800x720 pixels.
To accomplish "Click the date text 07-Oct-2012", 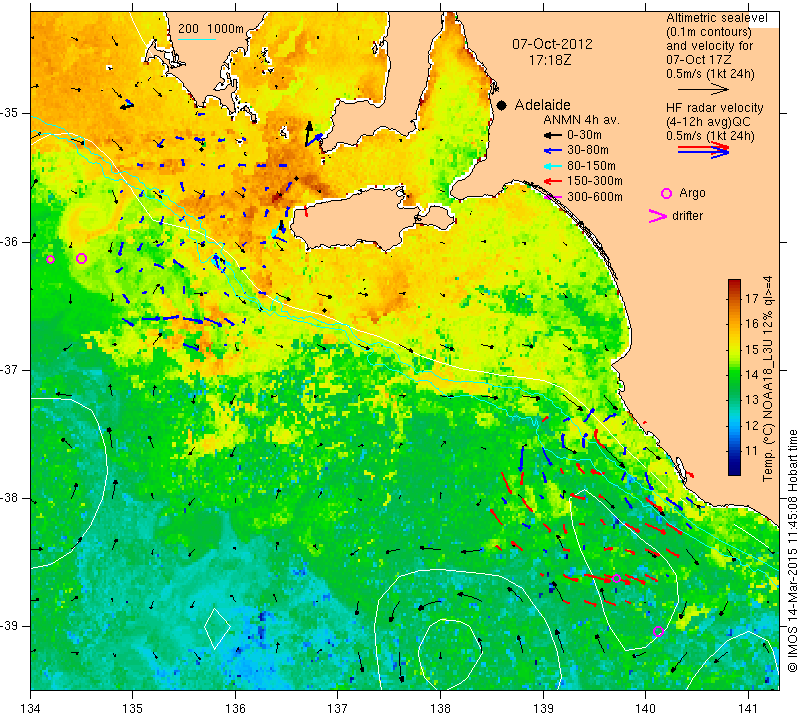I will click(553, 44).
